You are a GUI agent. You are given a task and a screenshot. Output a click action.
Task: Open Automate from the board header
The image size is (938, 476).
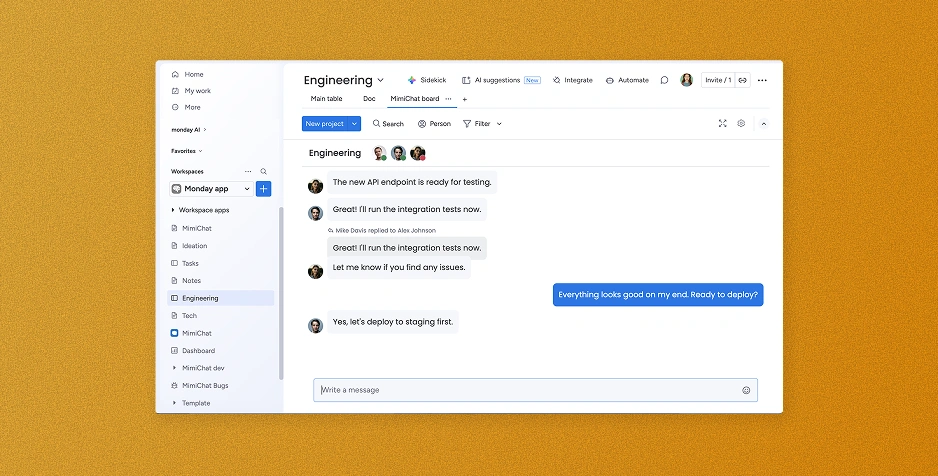[610, 80]
